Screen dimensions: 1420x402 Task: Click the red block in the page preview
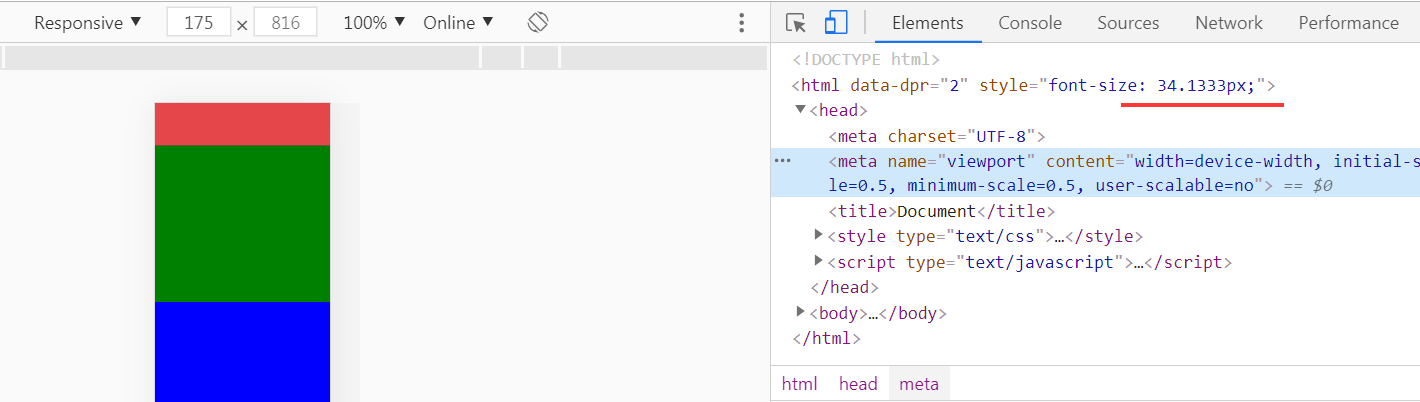tap(242, 124)
